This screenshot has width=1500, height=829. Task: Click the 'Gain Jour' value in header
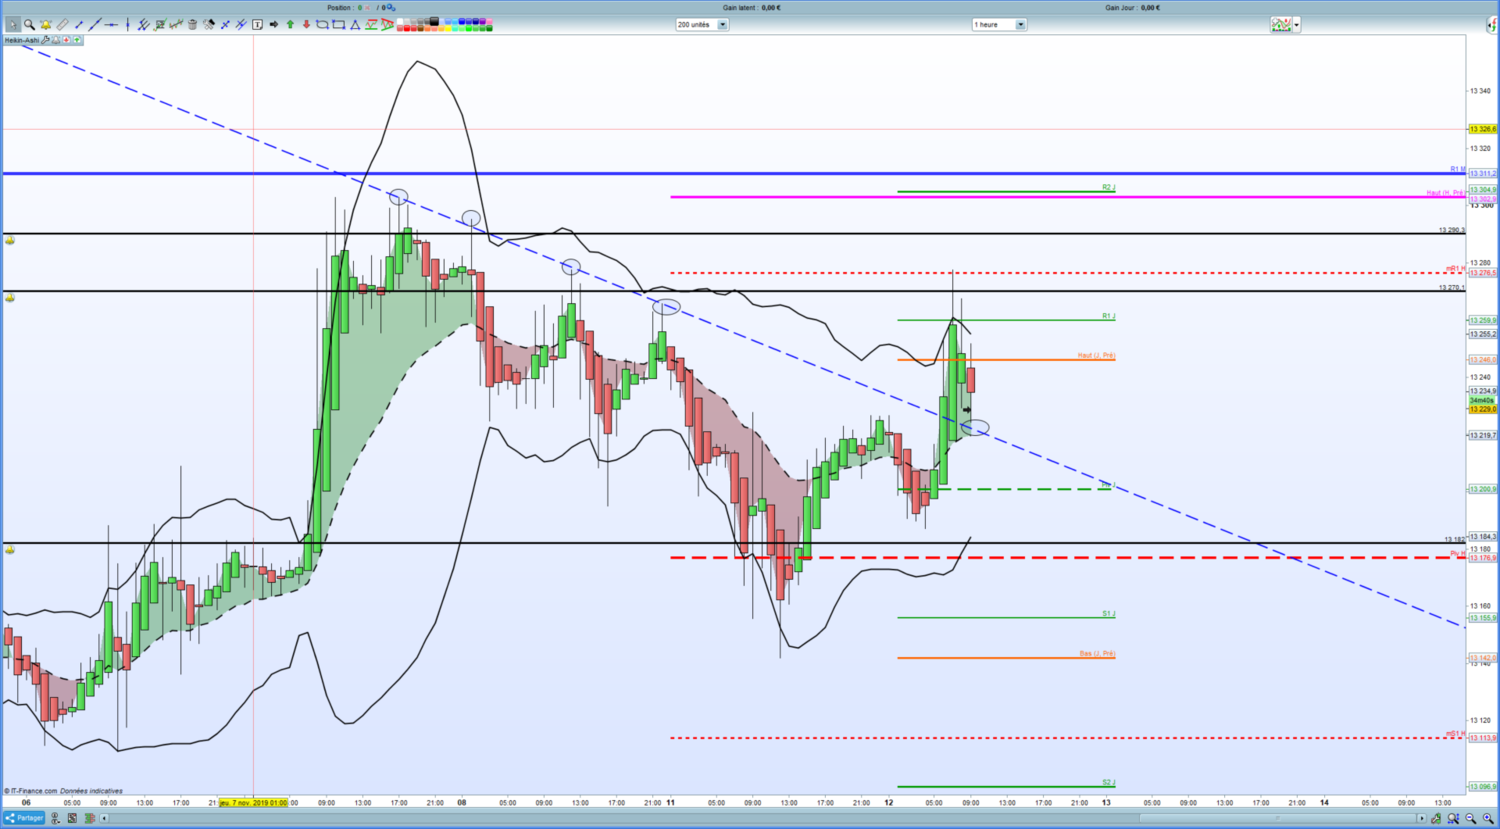[x=1150, y=7]
